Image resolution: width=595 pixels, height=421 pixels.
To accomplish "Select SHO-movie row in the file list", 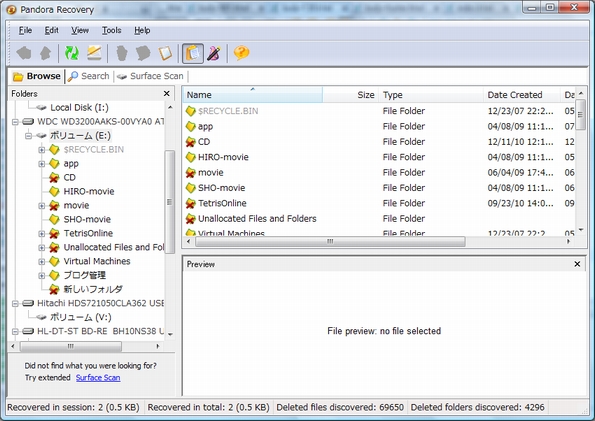I will tap(379, 188).
